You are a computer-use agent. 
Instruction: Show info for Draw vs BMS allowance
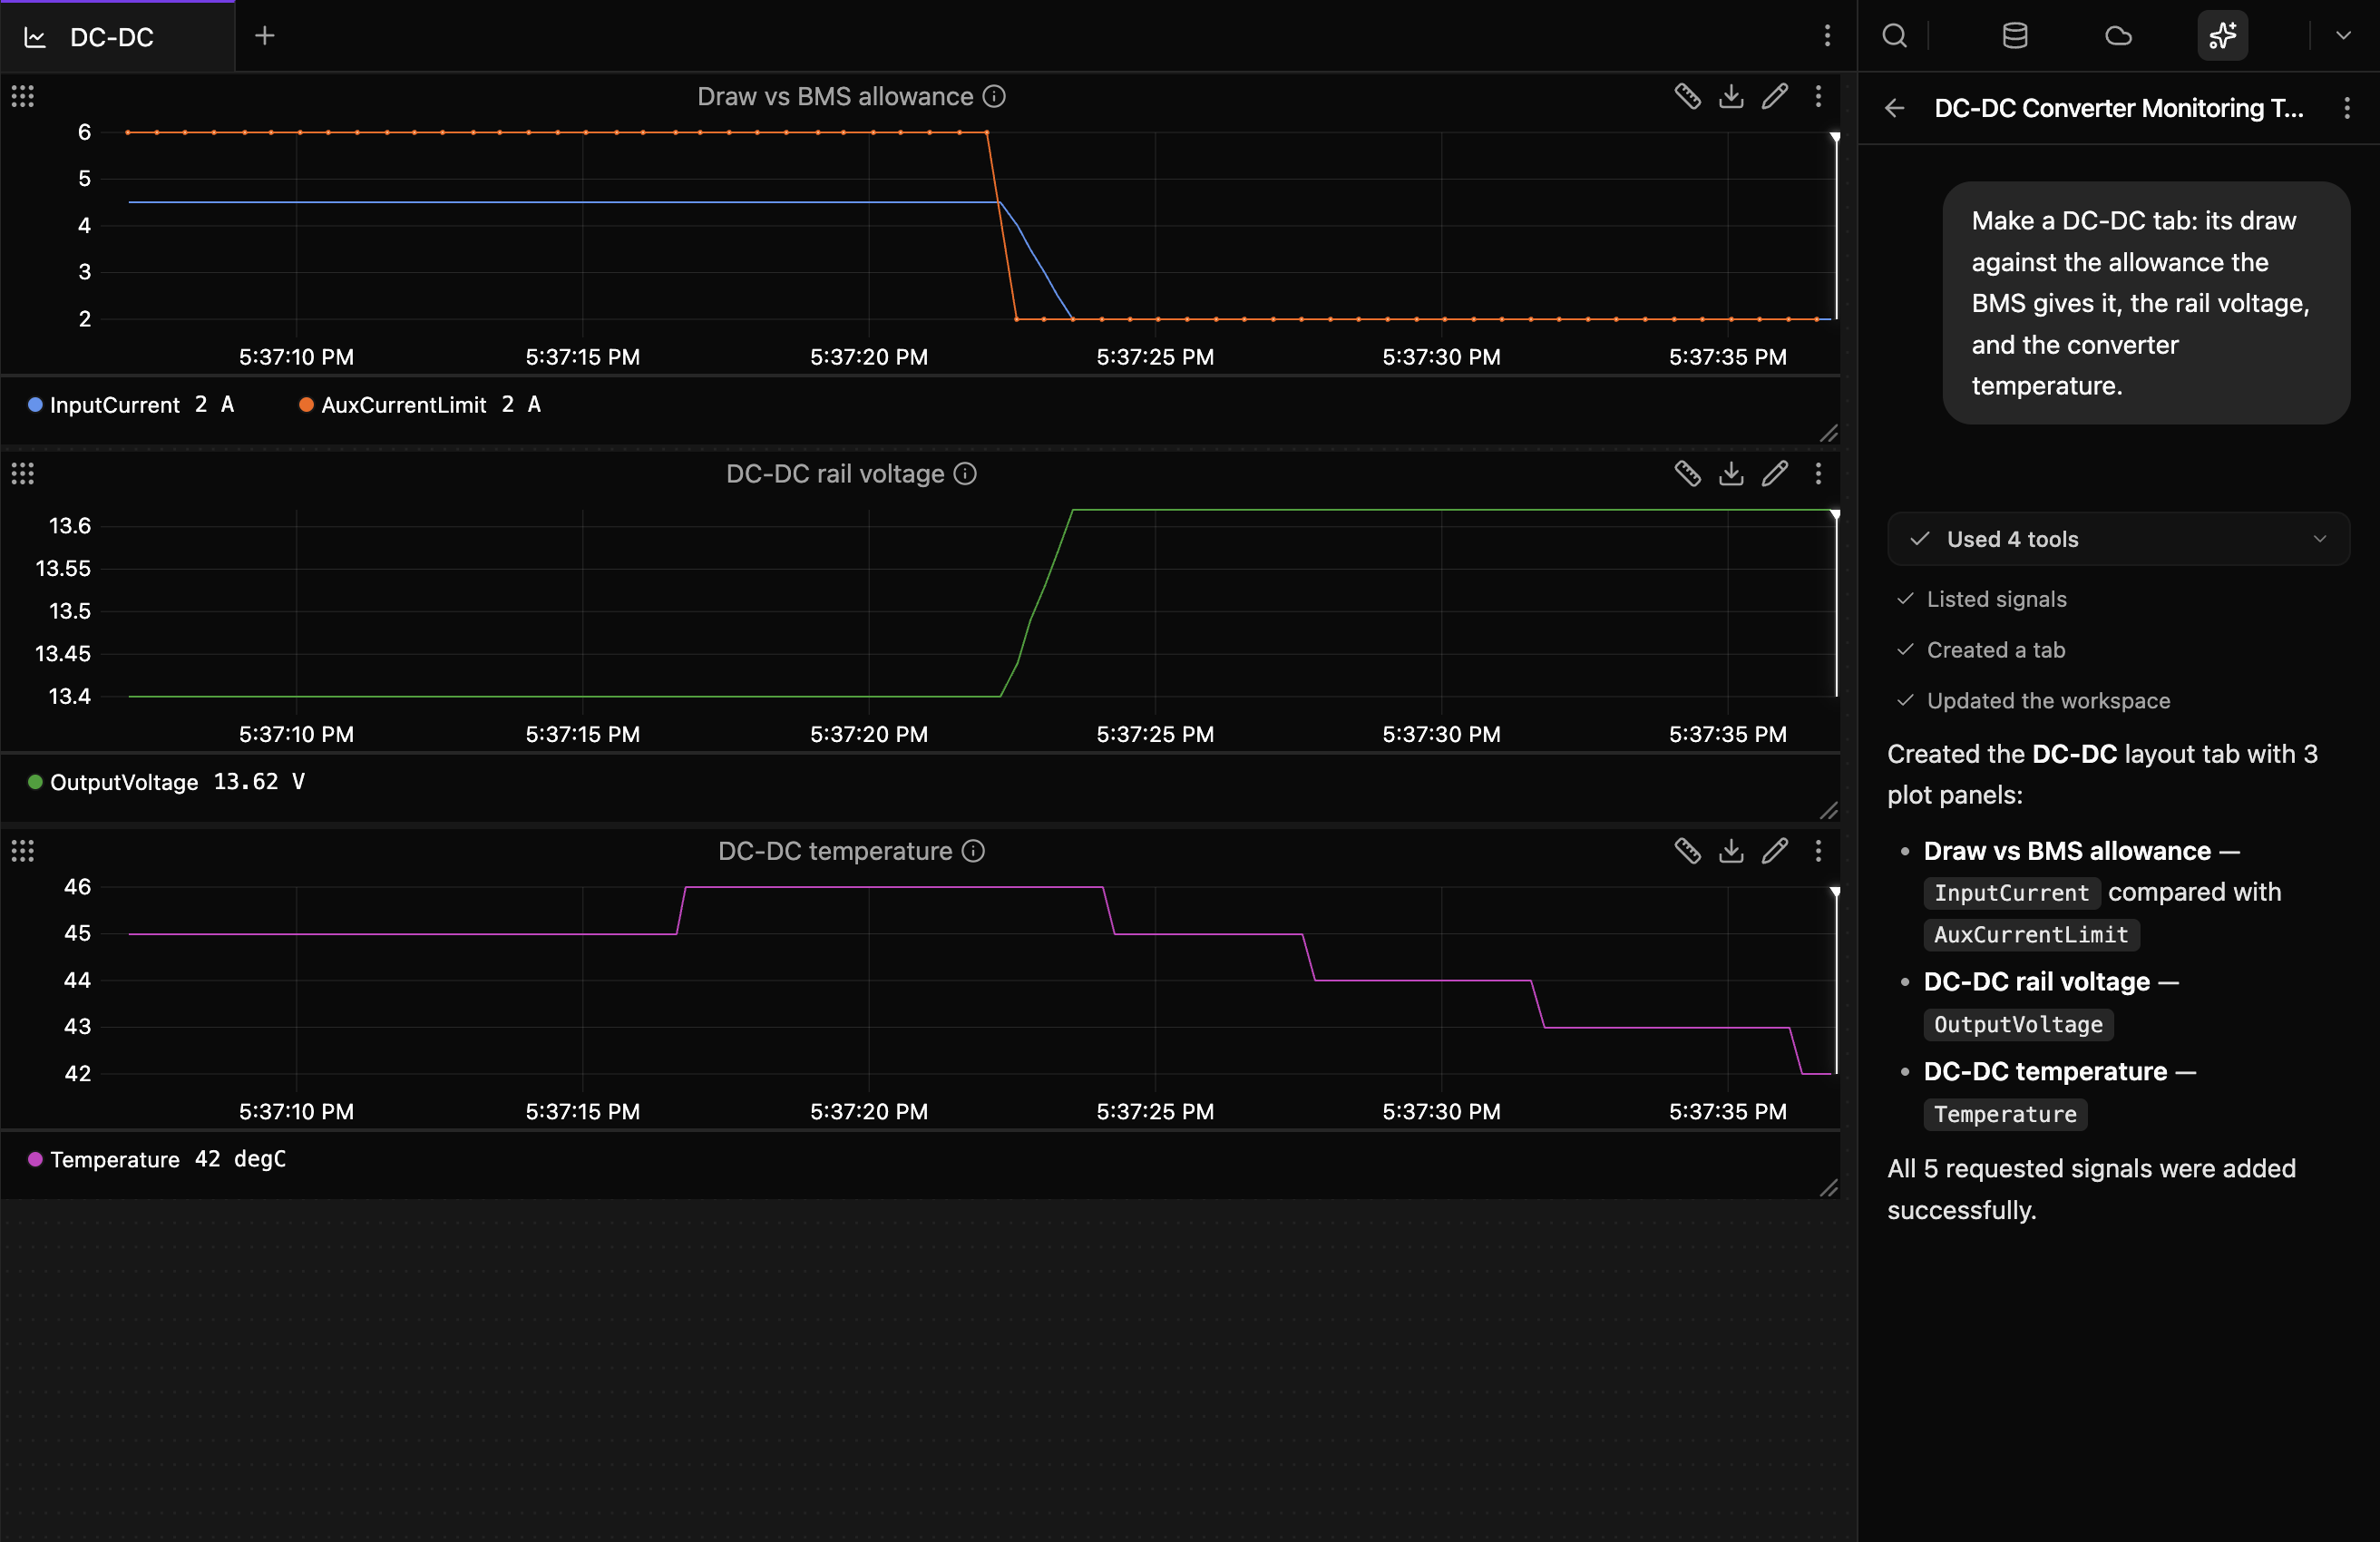tap(994, 96)
